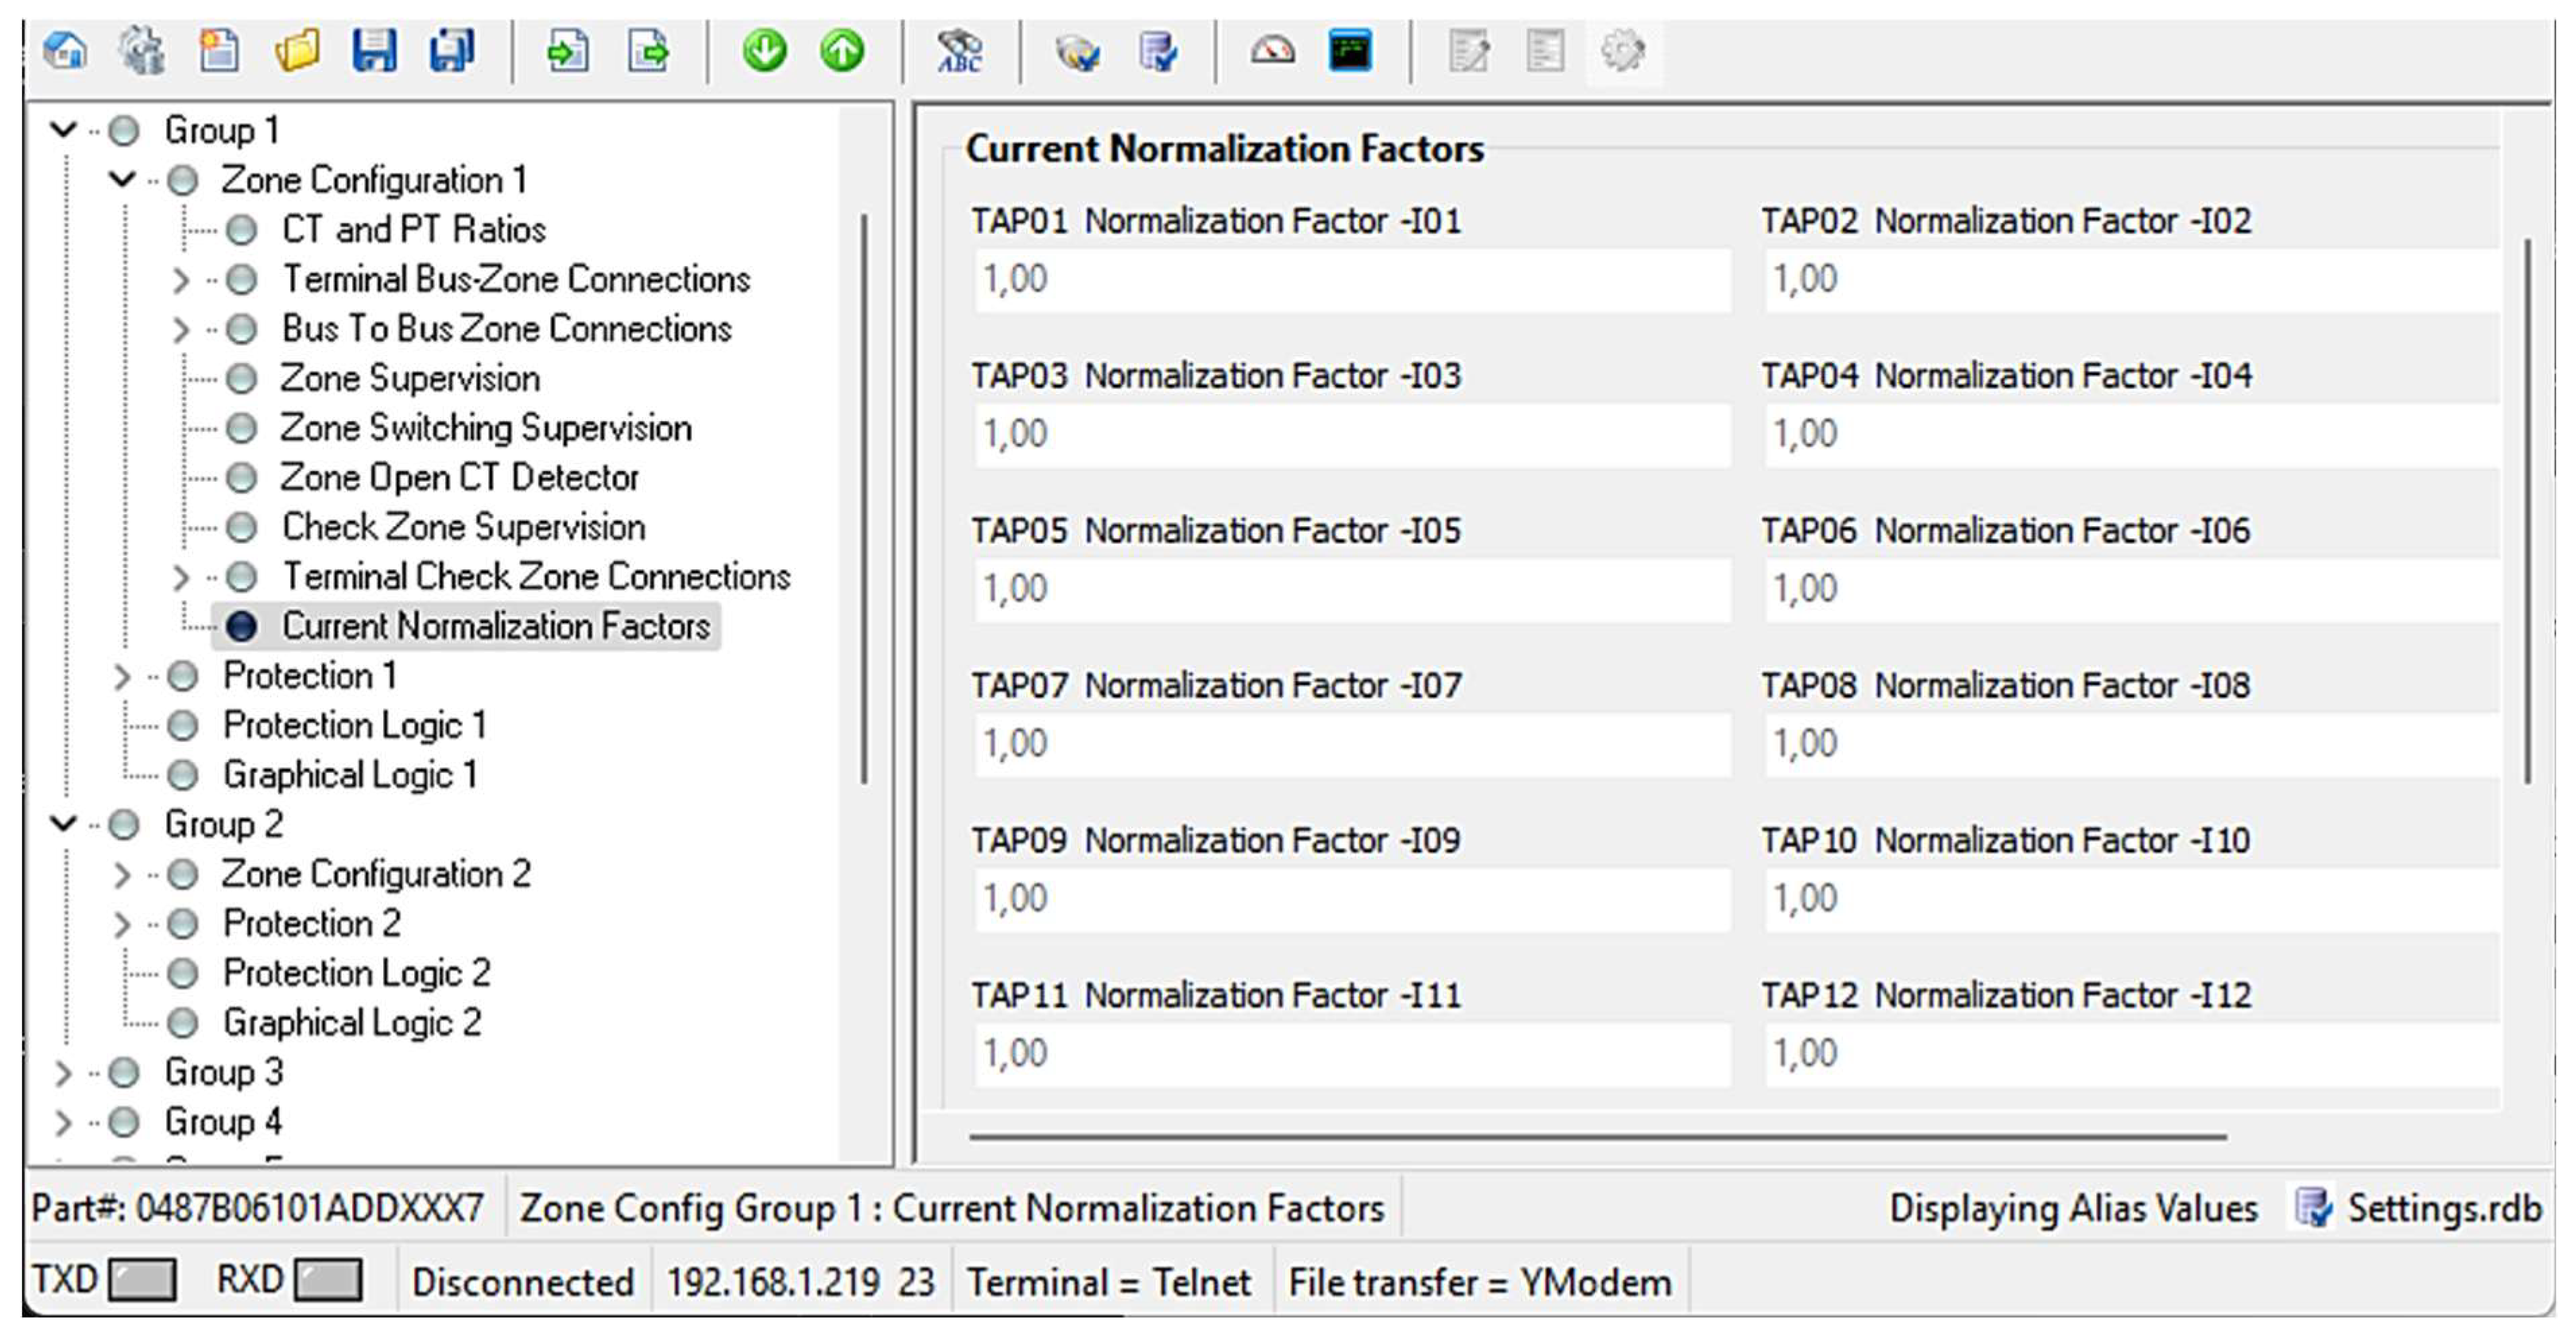Click the green up-arrow send icon
This screenshot has height=1344, width=2576.
[842, 51]
